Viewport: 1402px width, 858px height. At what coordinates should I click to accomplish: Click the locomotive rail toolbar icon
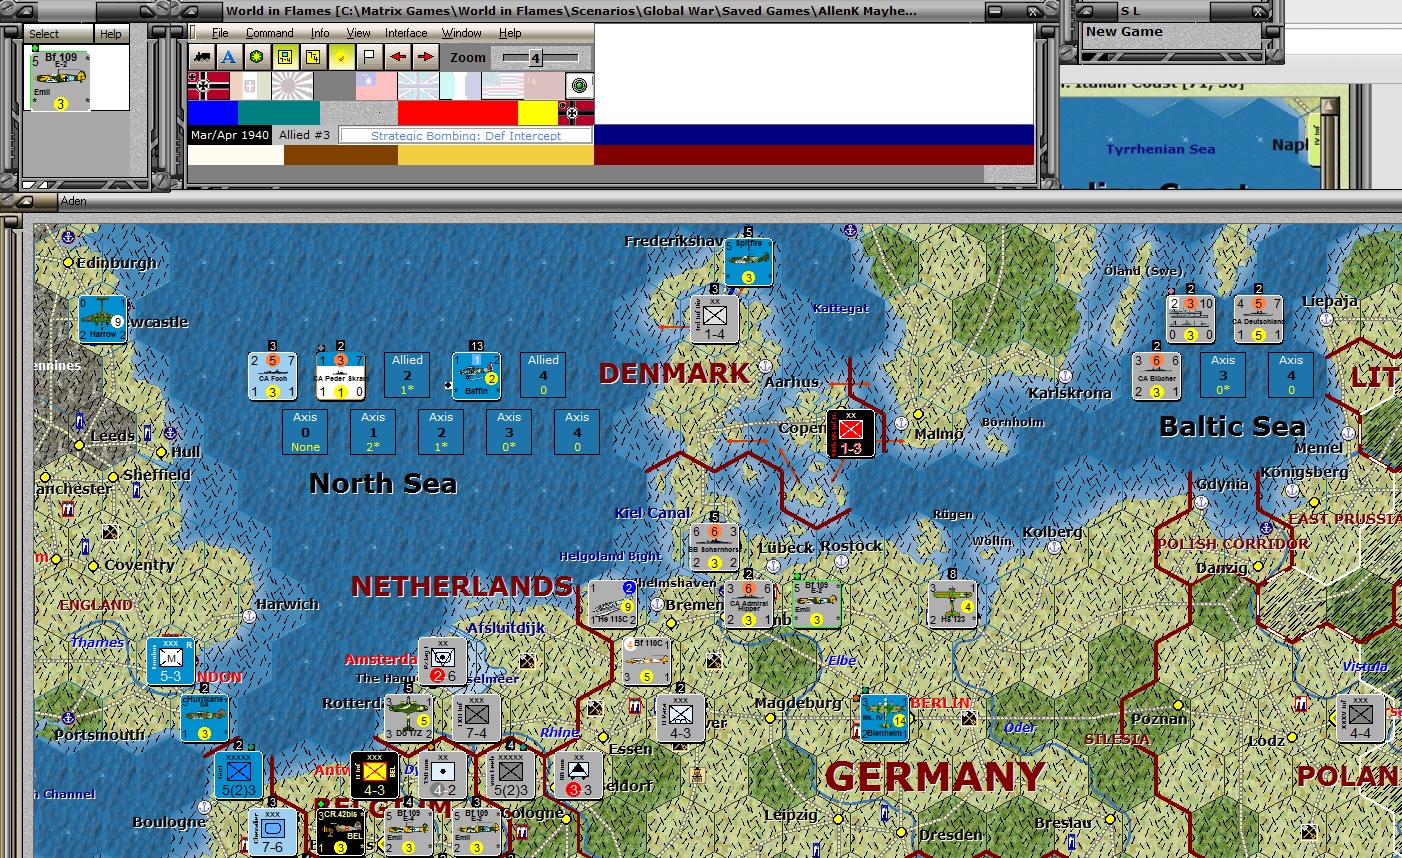click(x=202, y=57)
